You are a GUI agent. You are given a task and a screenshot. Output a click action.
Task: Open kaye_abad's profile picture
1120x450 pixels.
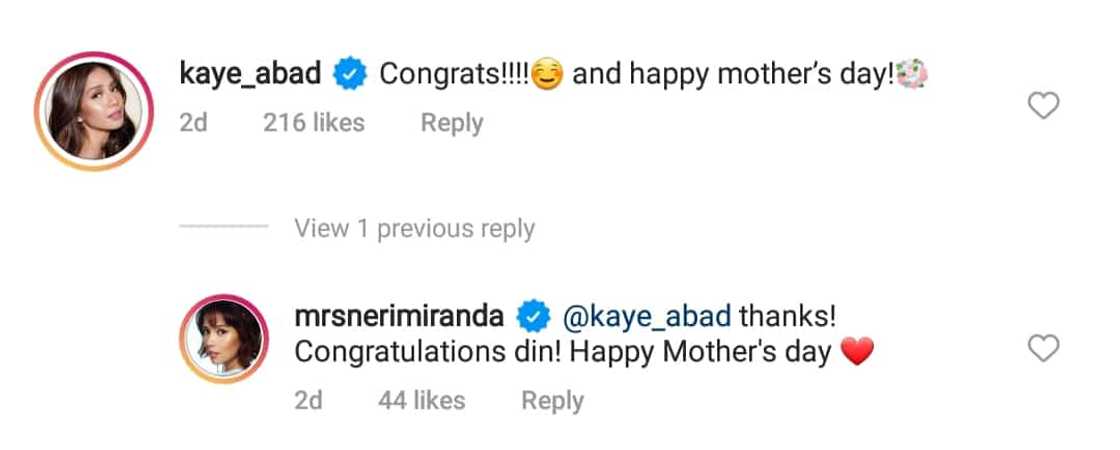[x=92, y=109]
